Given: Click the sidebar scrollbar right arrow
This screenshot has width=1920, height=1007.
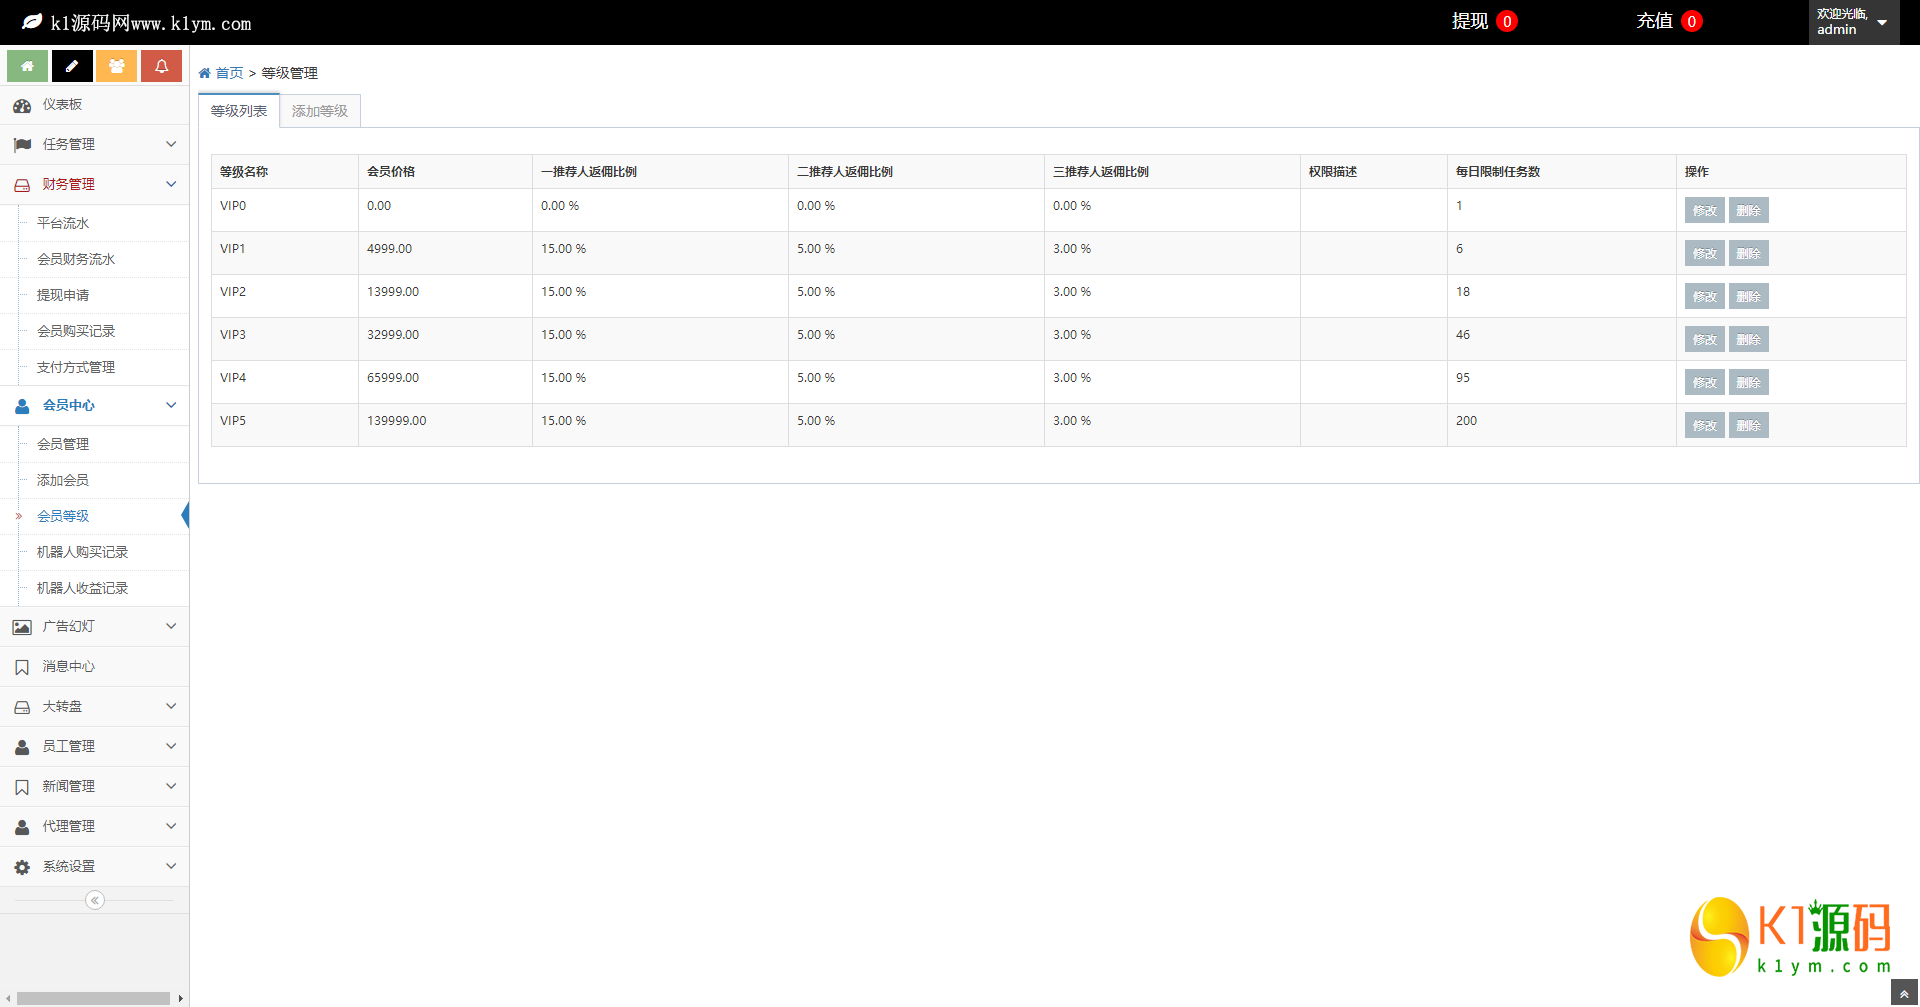Looking at the screenshot, I should tap(180, 998).
